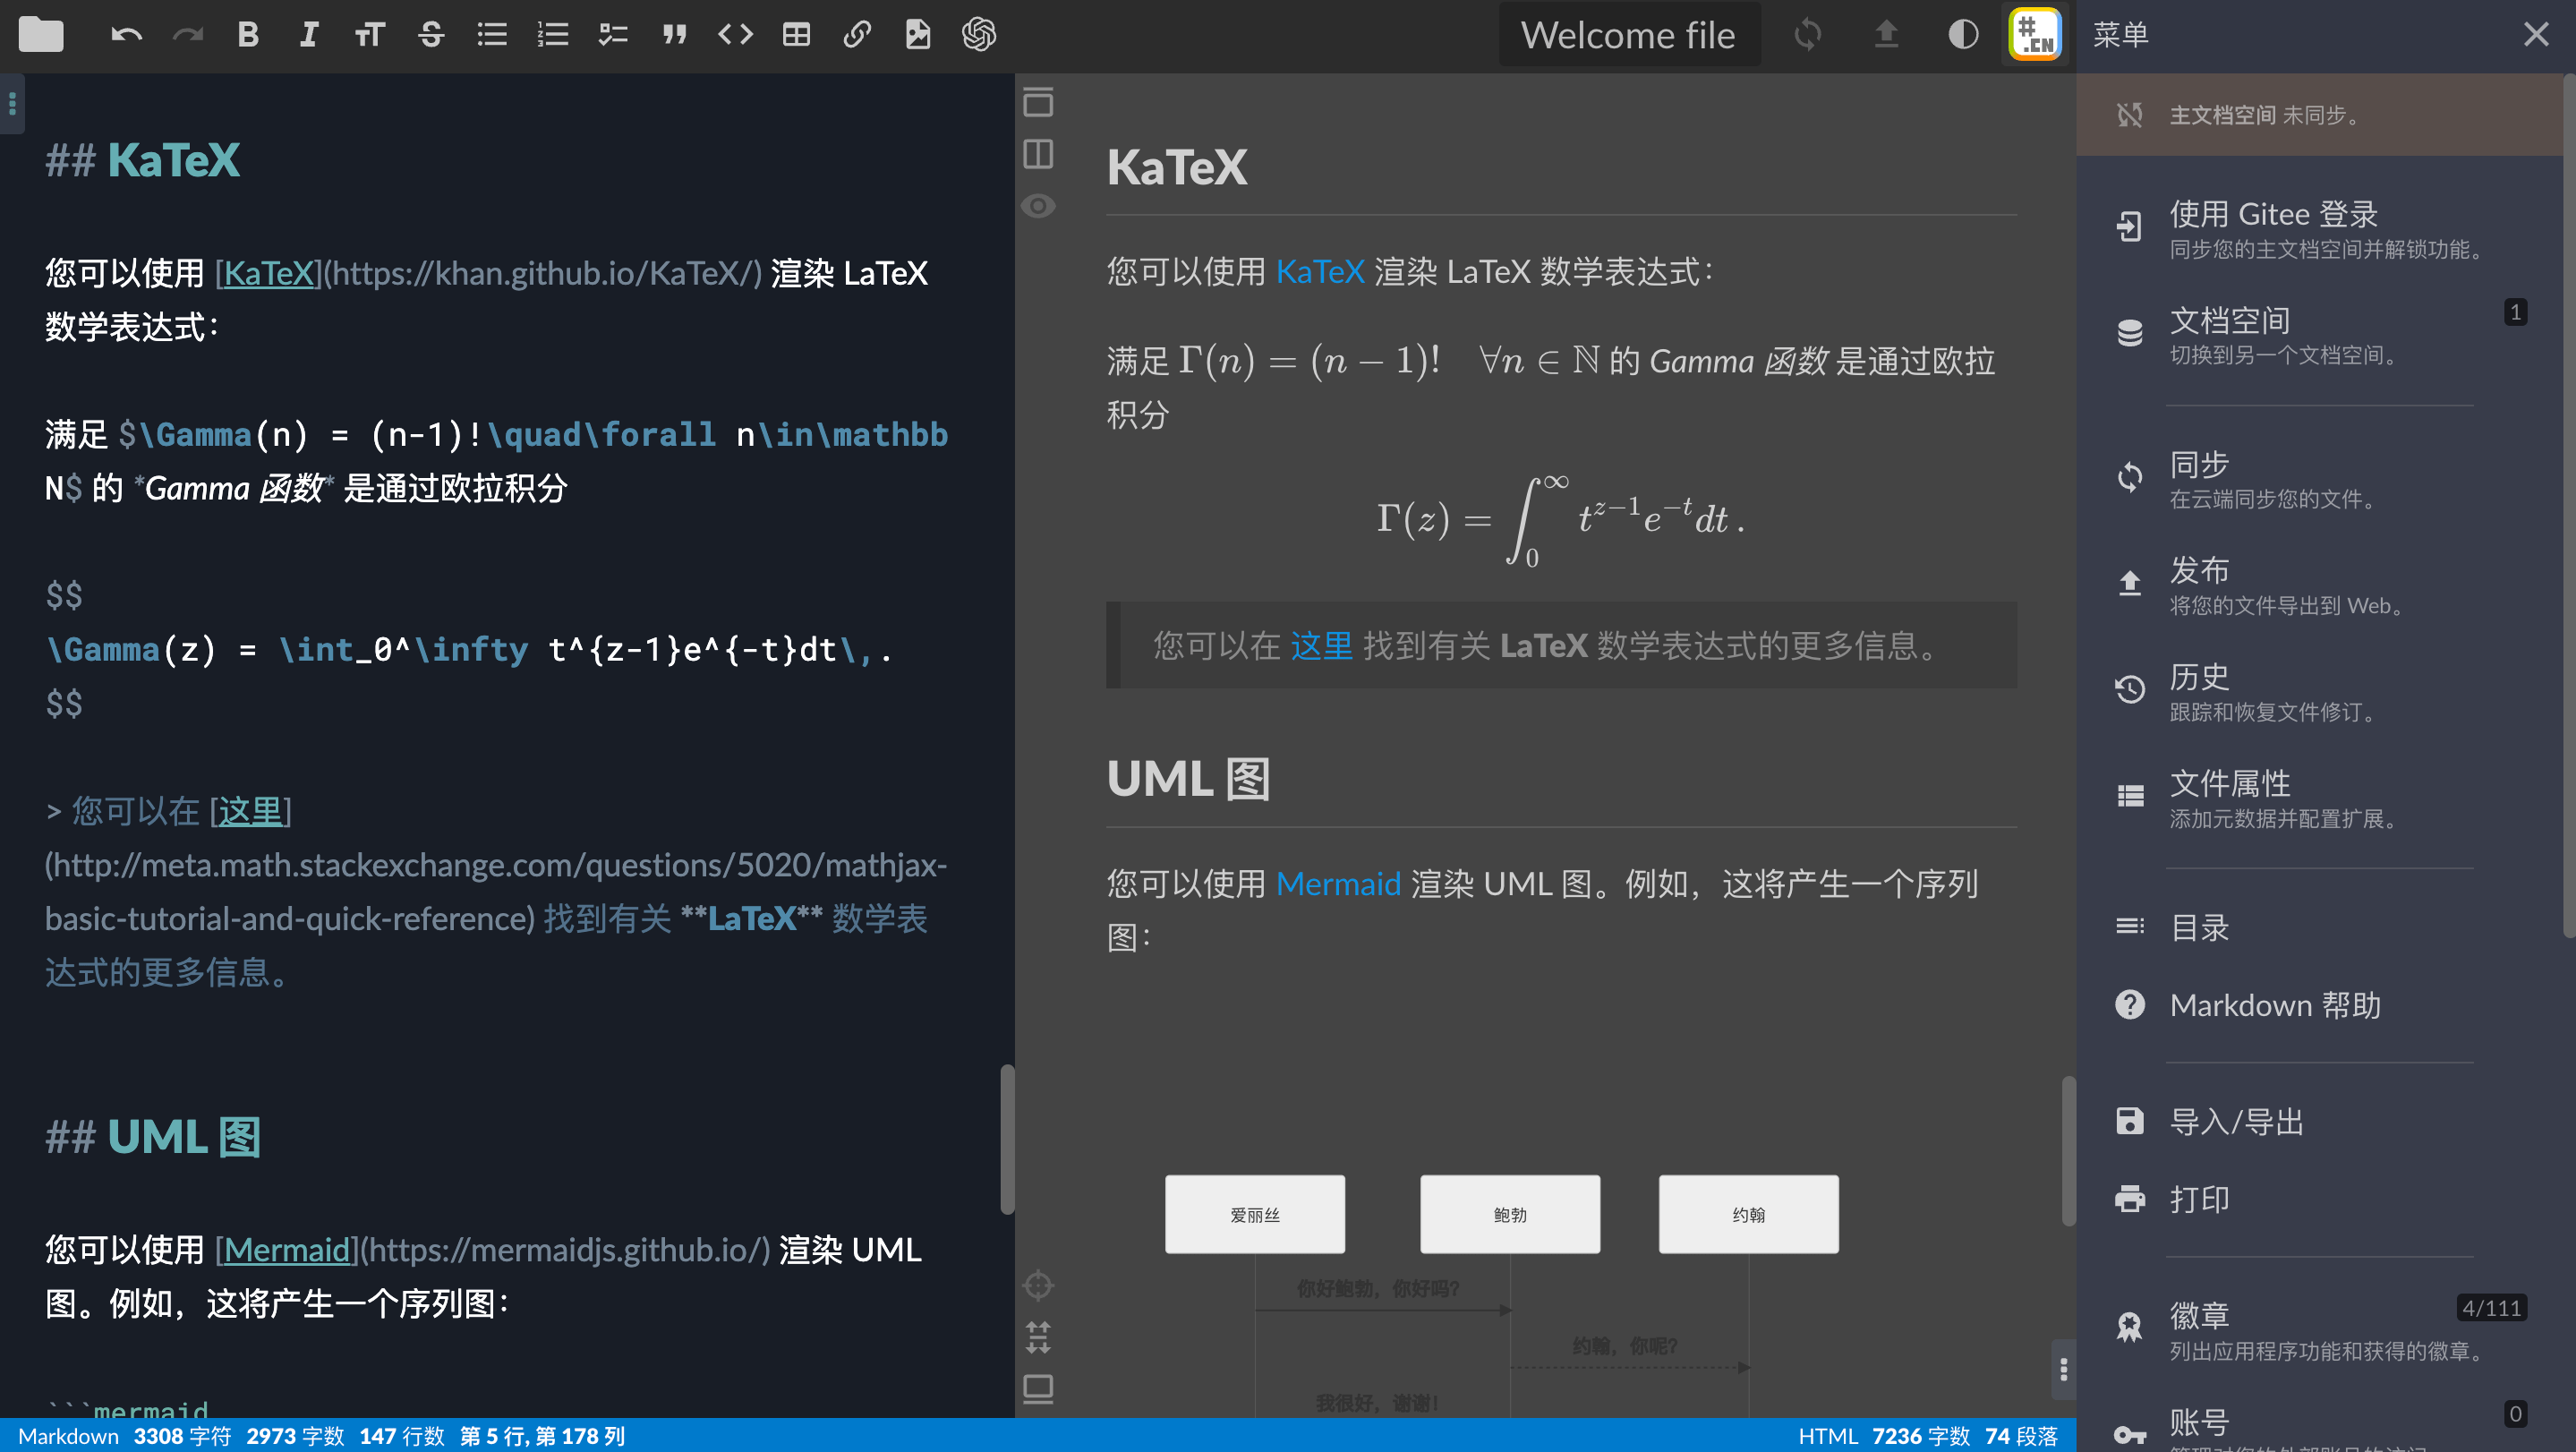Toggle reader mode eye icon
Screen dimensions: 2576x1452
(1038, 206)
